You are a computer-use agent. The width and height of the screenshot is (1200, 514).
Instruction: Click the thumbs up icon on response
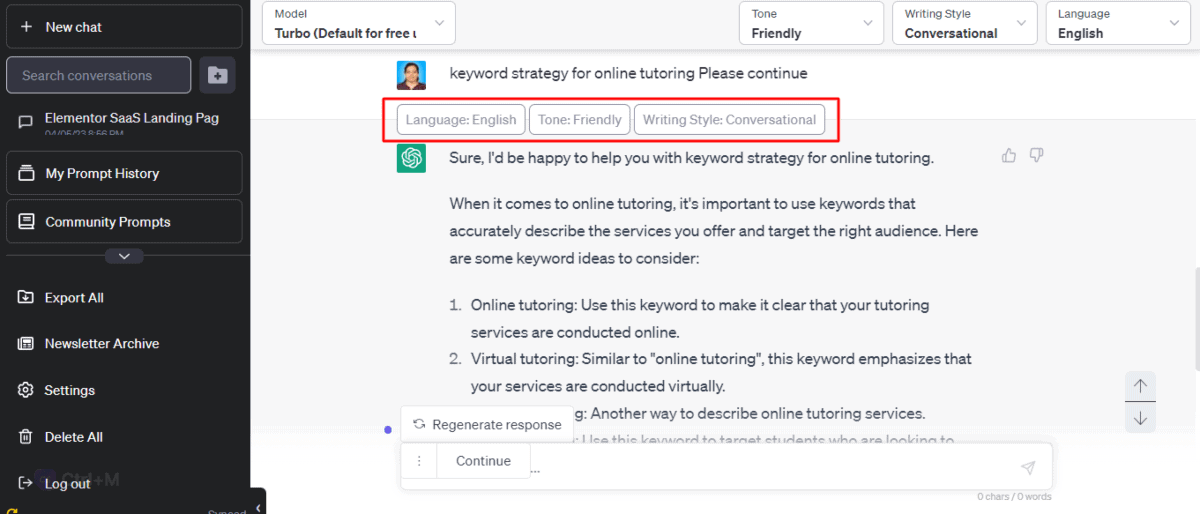click(1009, 155)
